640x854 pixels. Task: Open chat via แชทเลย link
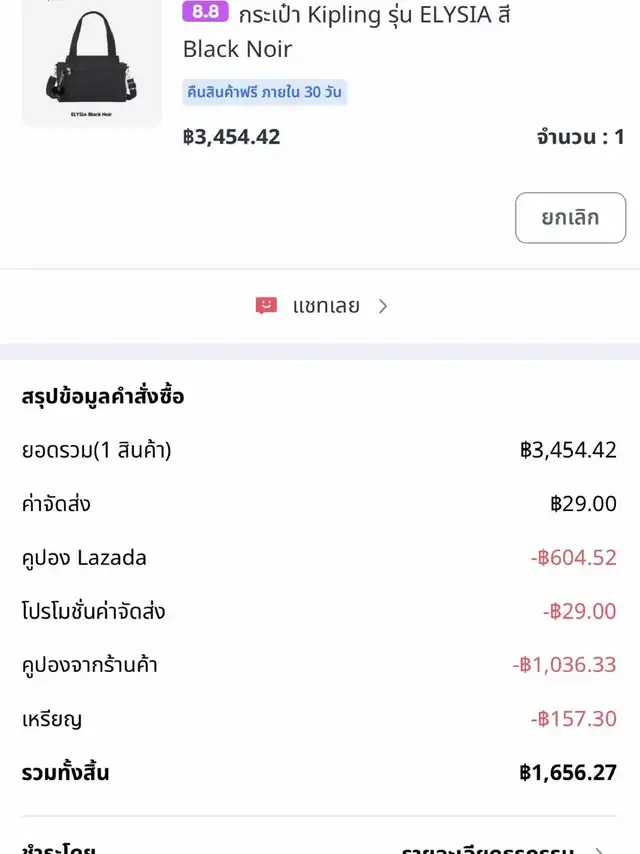pos(326,306)
